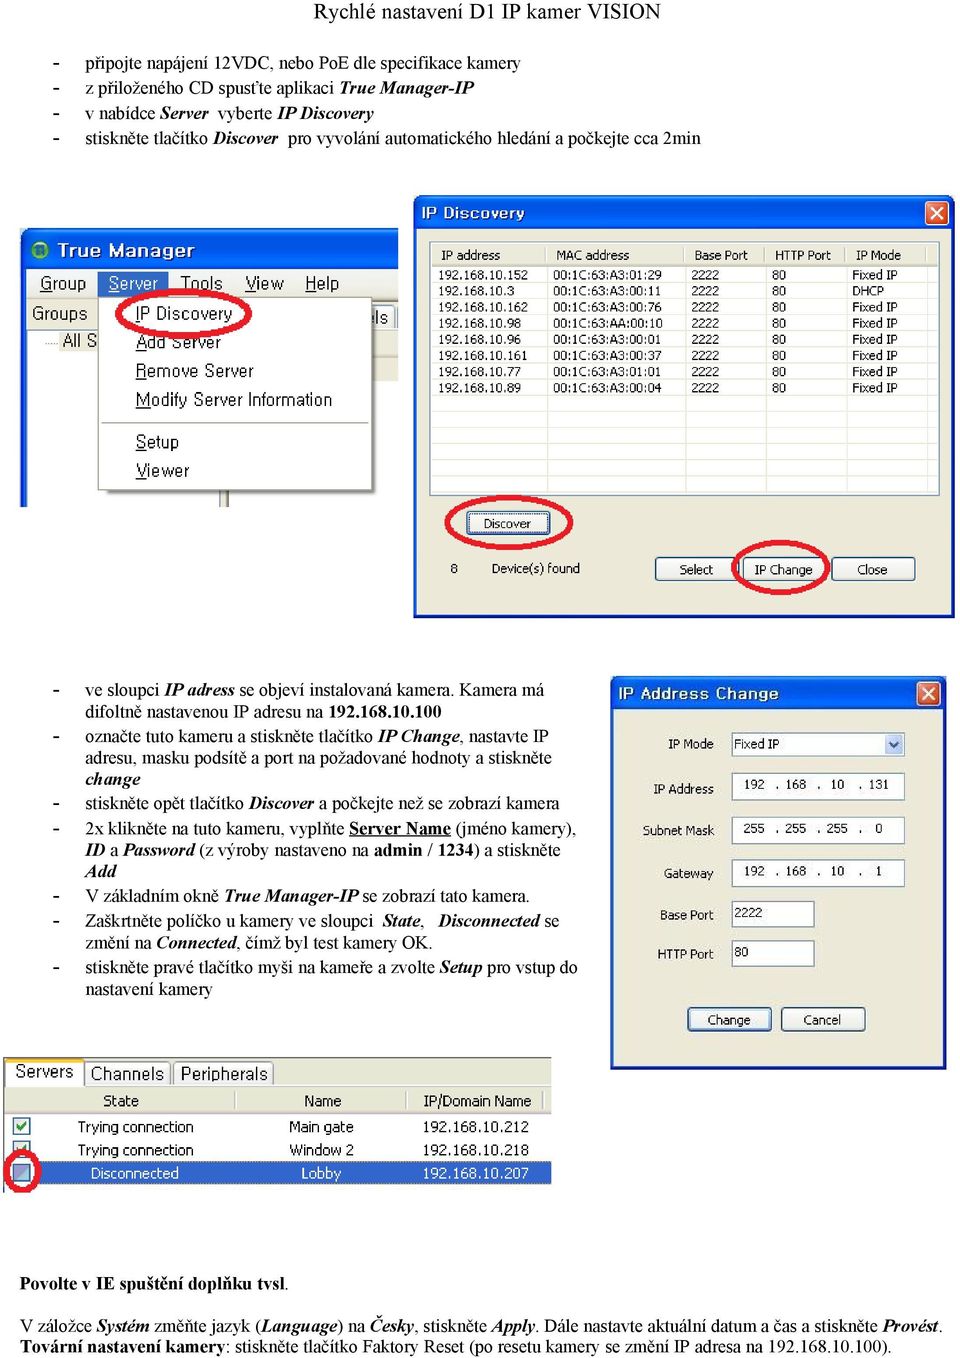Open the View menu in True Manager
The image size is (960, 1358).
pyautogui.click(x=264, y=284)
